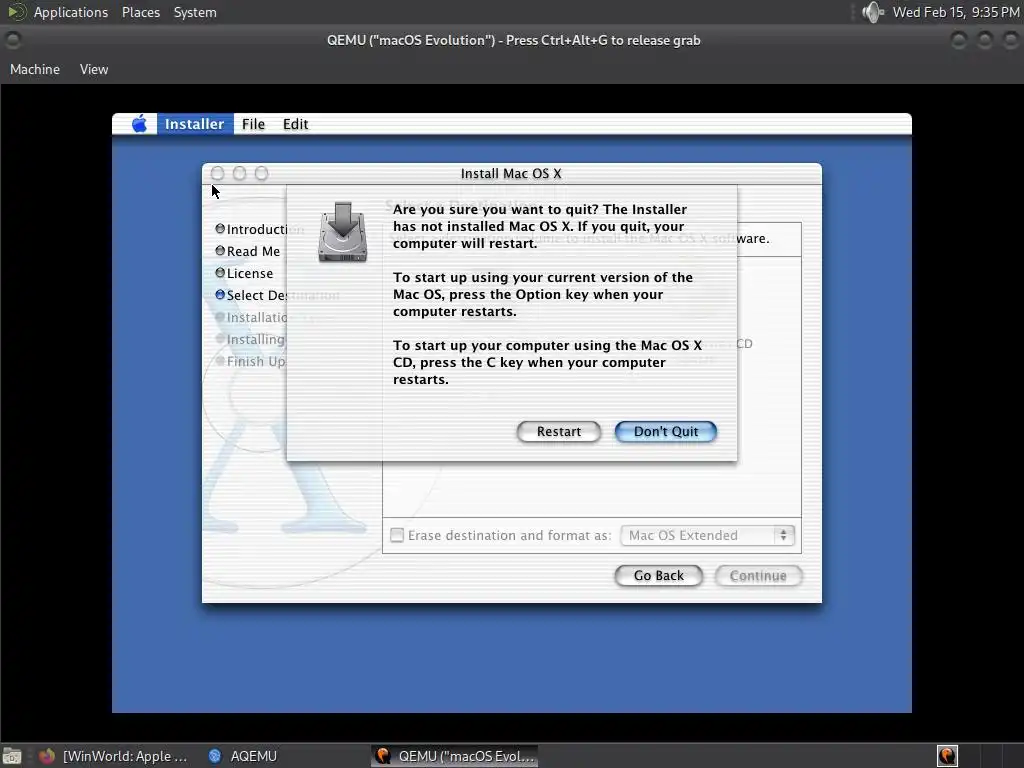Viewport: 1024px width, 768px height.
Task: Click the Install Mac OS X minimize button
Action: click(x=240, y=173)
